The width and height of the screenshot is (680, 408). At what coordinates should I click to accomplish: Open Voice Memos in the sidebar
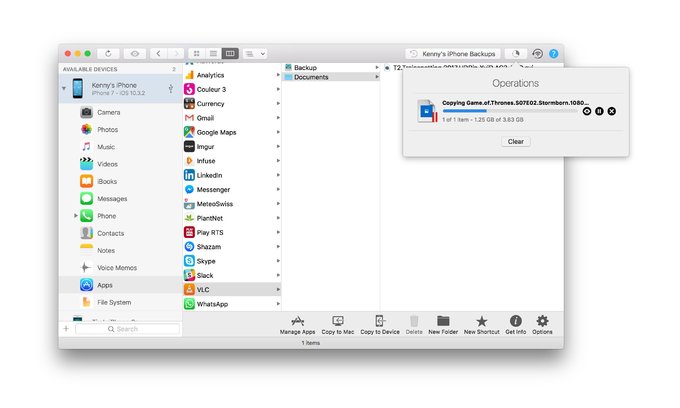[x=117, y=268]
